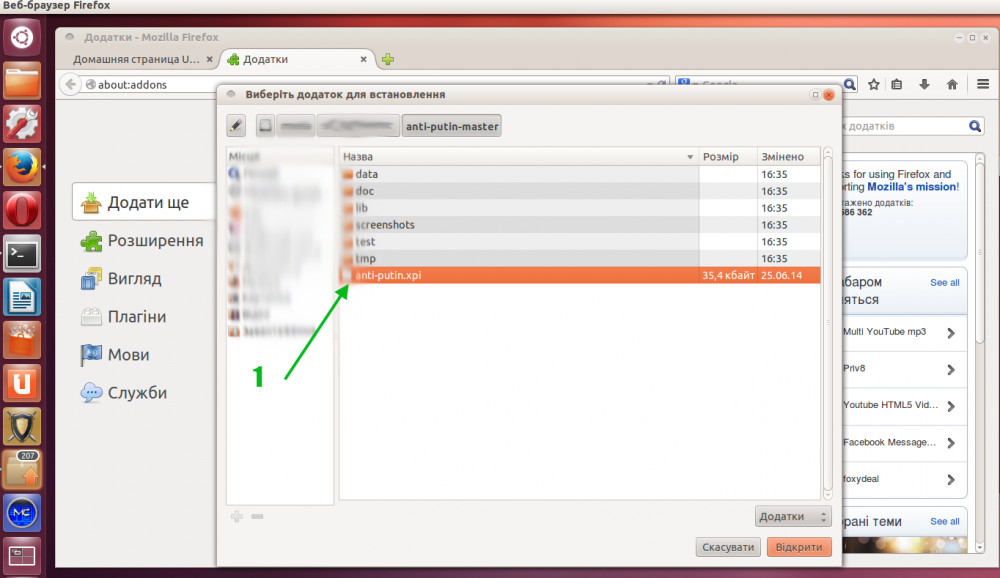The width and height of the screenshot is (1000, 578).
Task: Expand Youtube HTML5 Vid... add-on entry
Action: pos(951,406)
